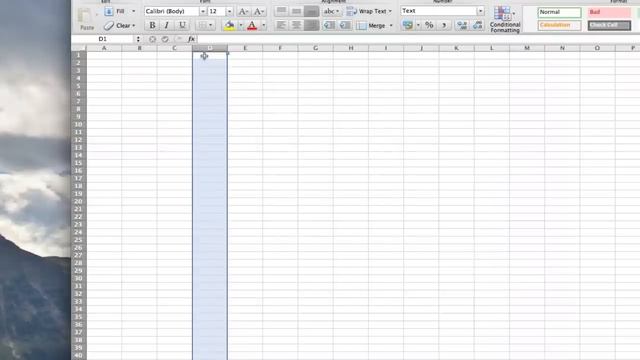This screenshot has width=640, height=360.
Task: Click the decrease decimal icon
Action: (478, 25)
